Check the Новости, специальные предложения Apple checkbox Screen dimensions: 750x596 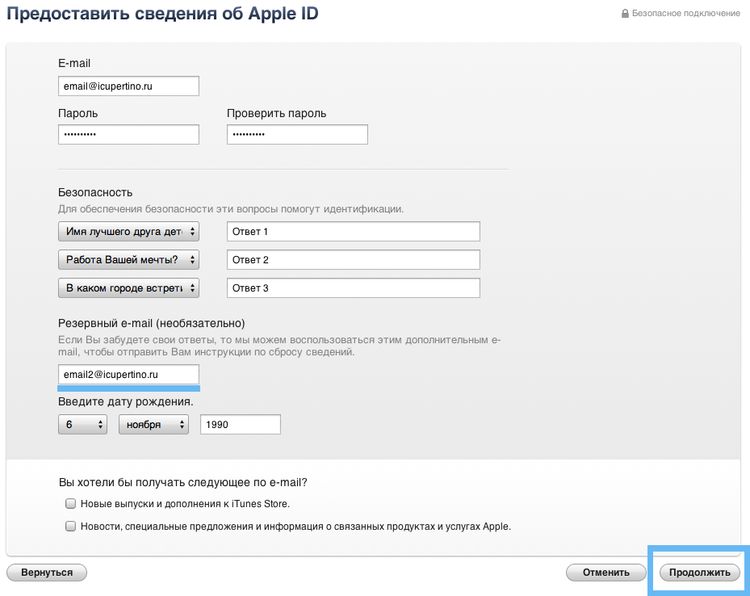click(70, 526)
